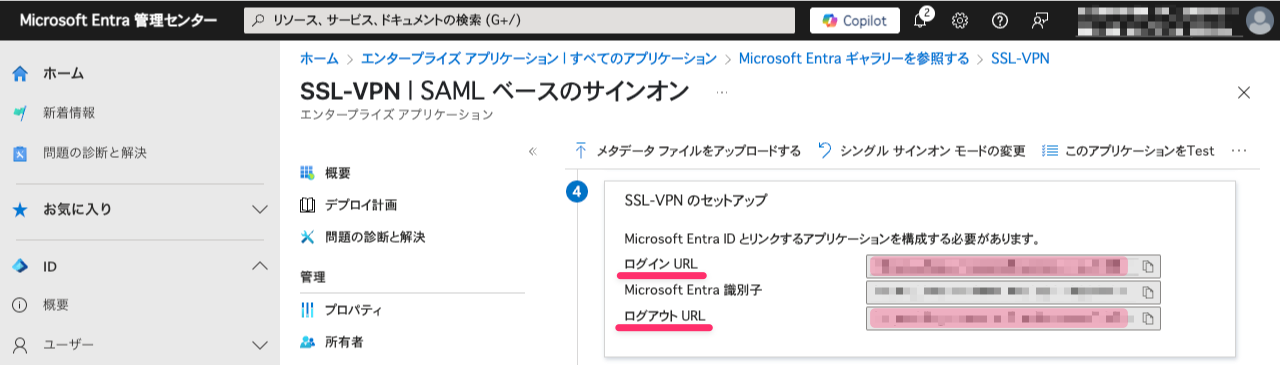Open the settings gear icon

[960, 20]
